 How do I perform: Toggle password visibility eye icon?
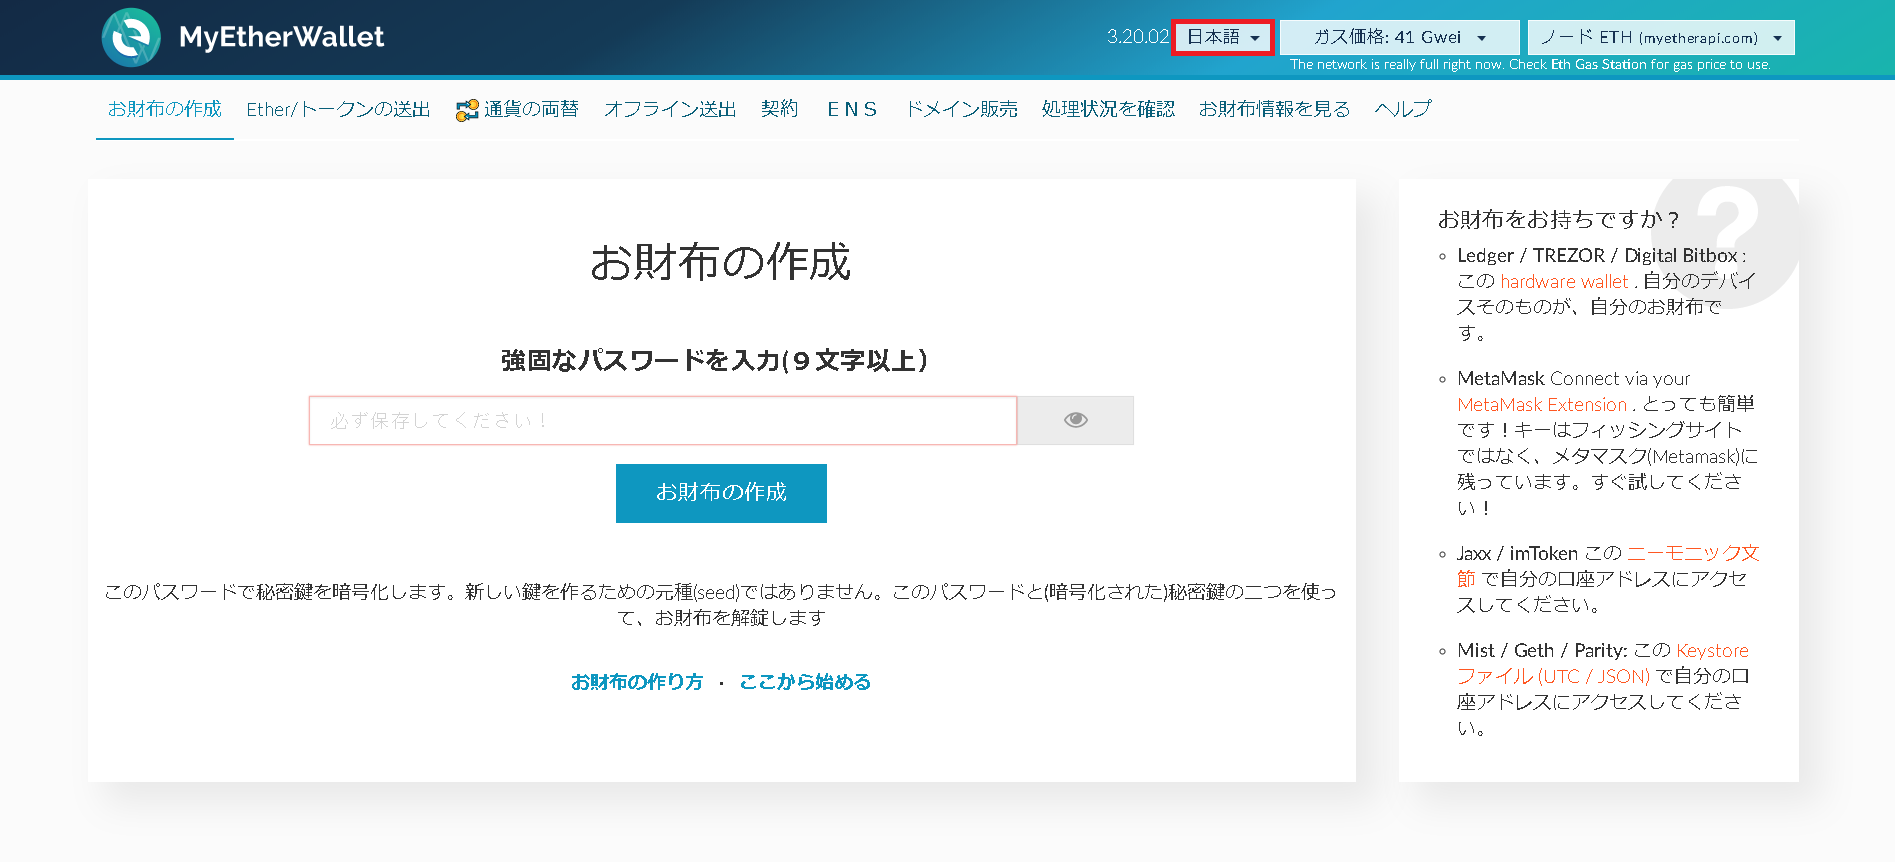tap(1076, 420)
